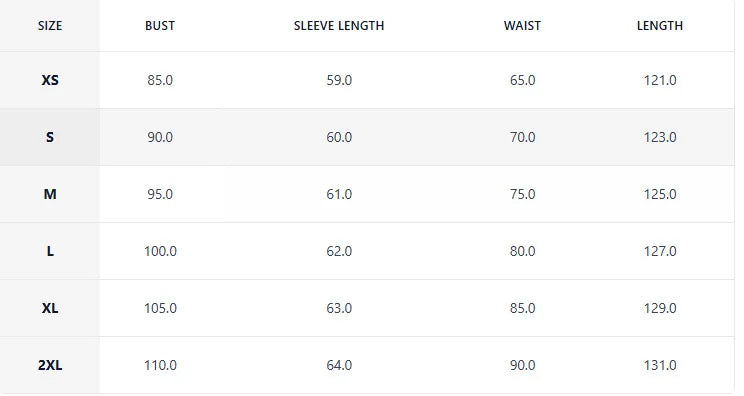The image size is (744, 396).
Task: Click the SLEEVE LENGTH column header
Action: (x=339, y=26)
